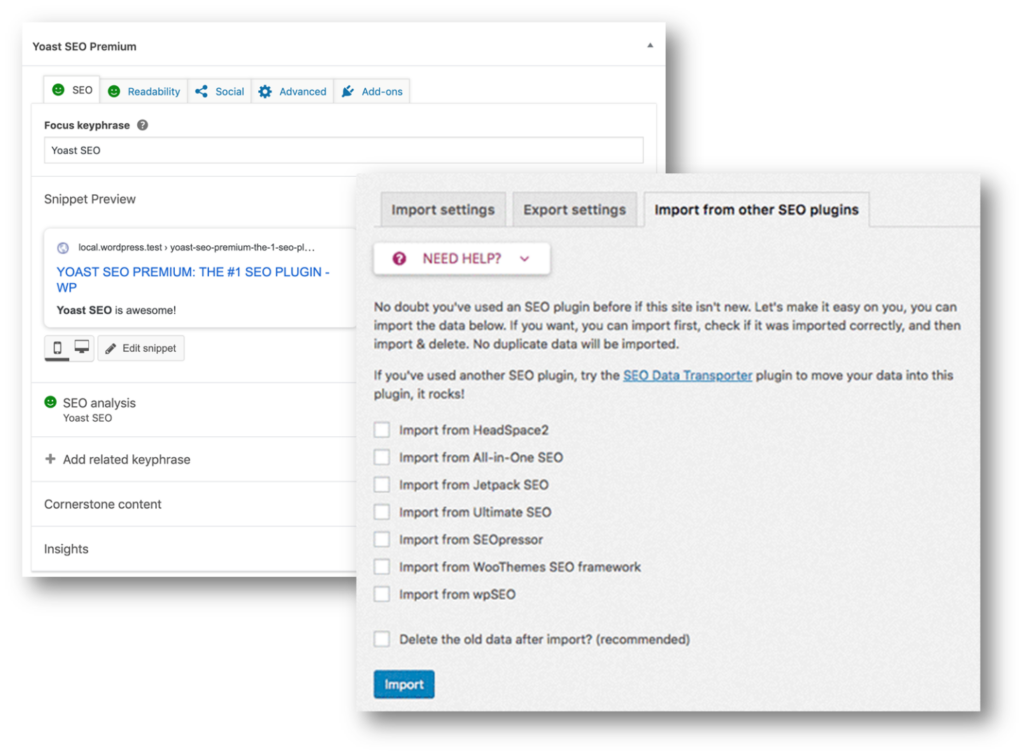
Task: Click the question mark icon in Need Help
Action: point(400,258)
